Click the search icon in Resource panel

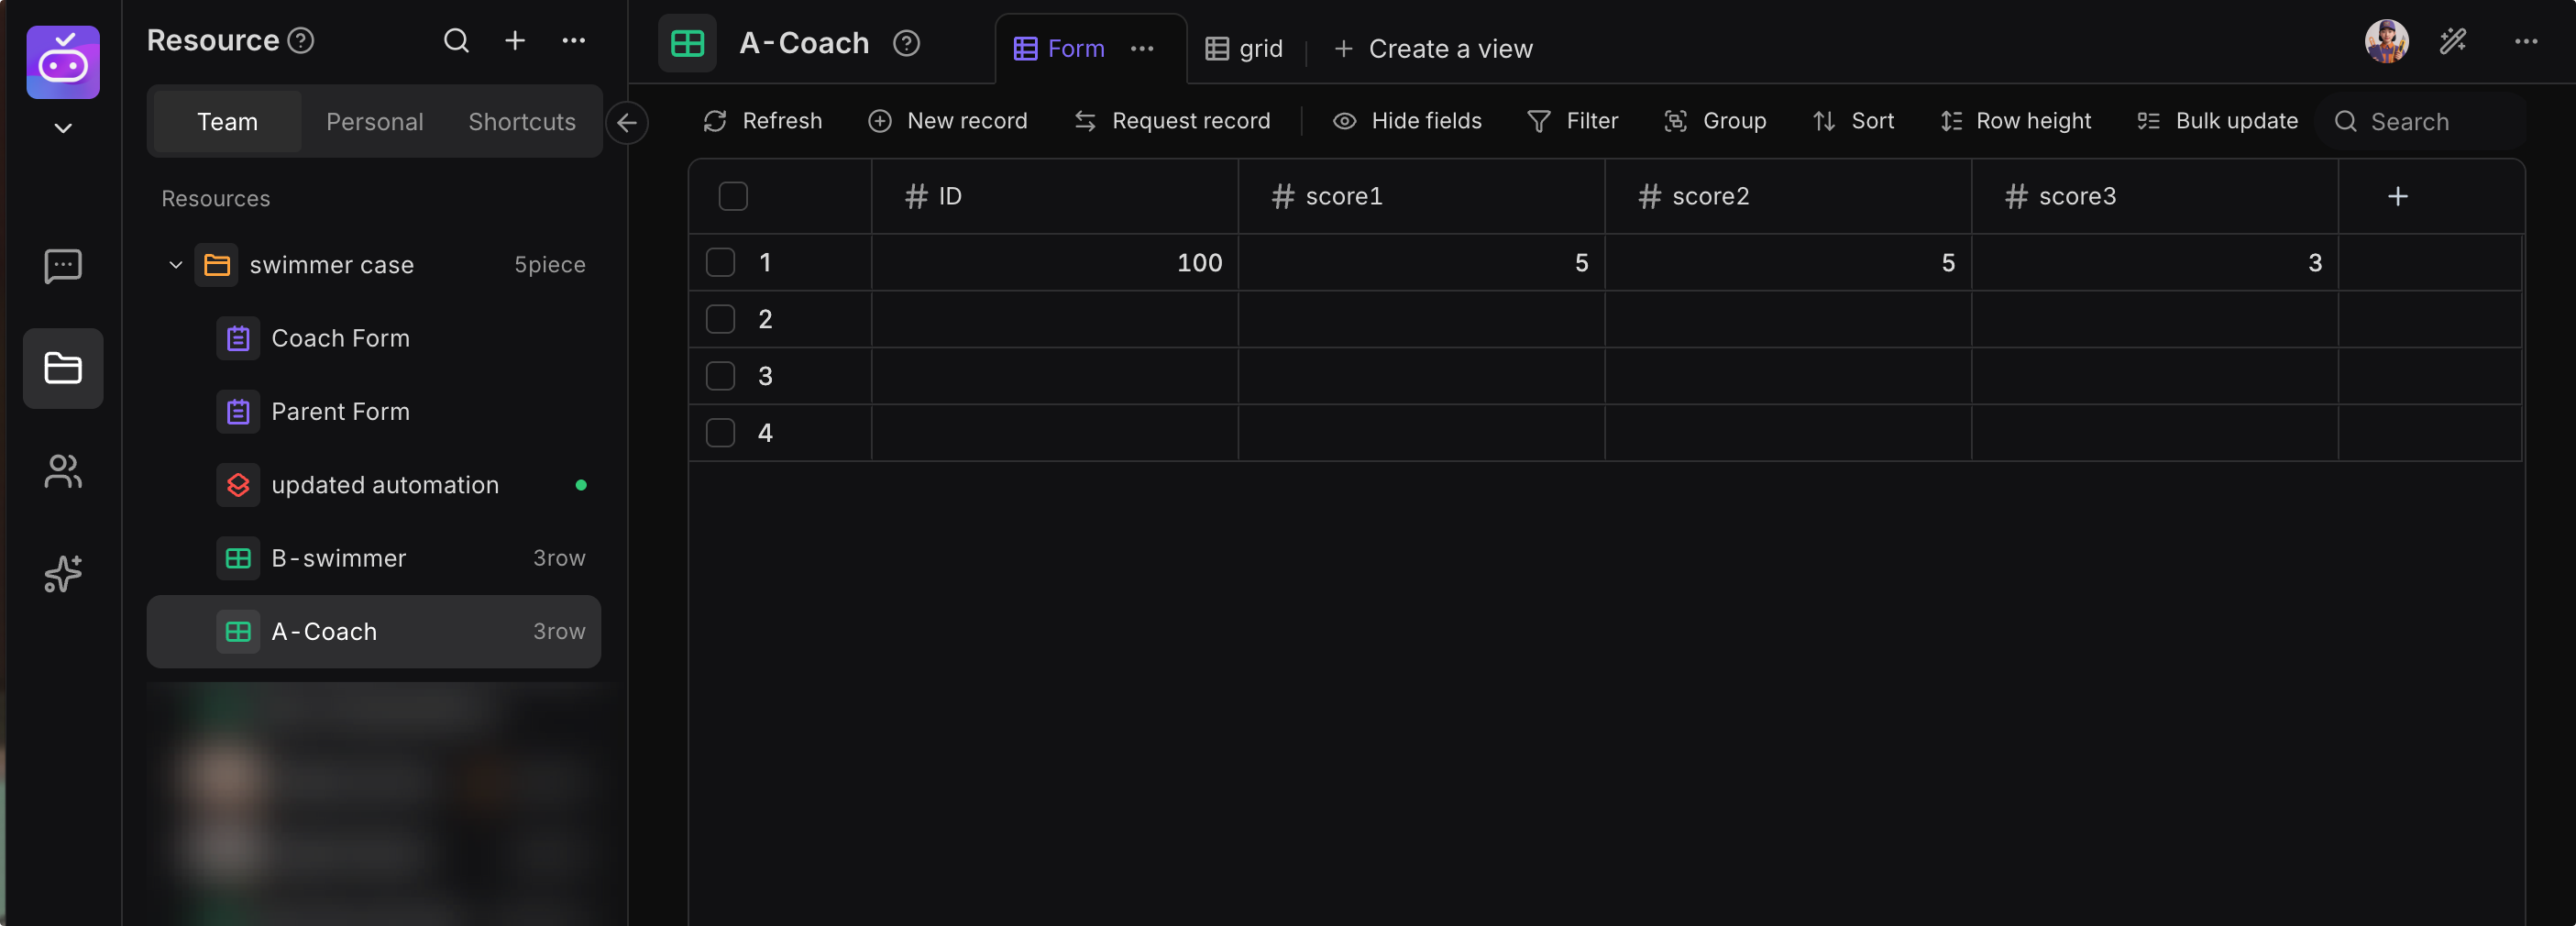pos(456,41)
